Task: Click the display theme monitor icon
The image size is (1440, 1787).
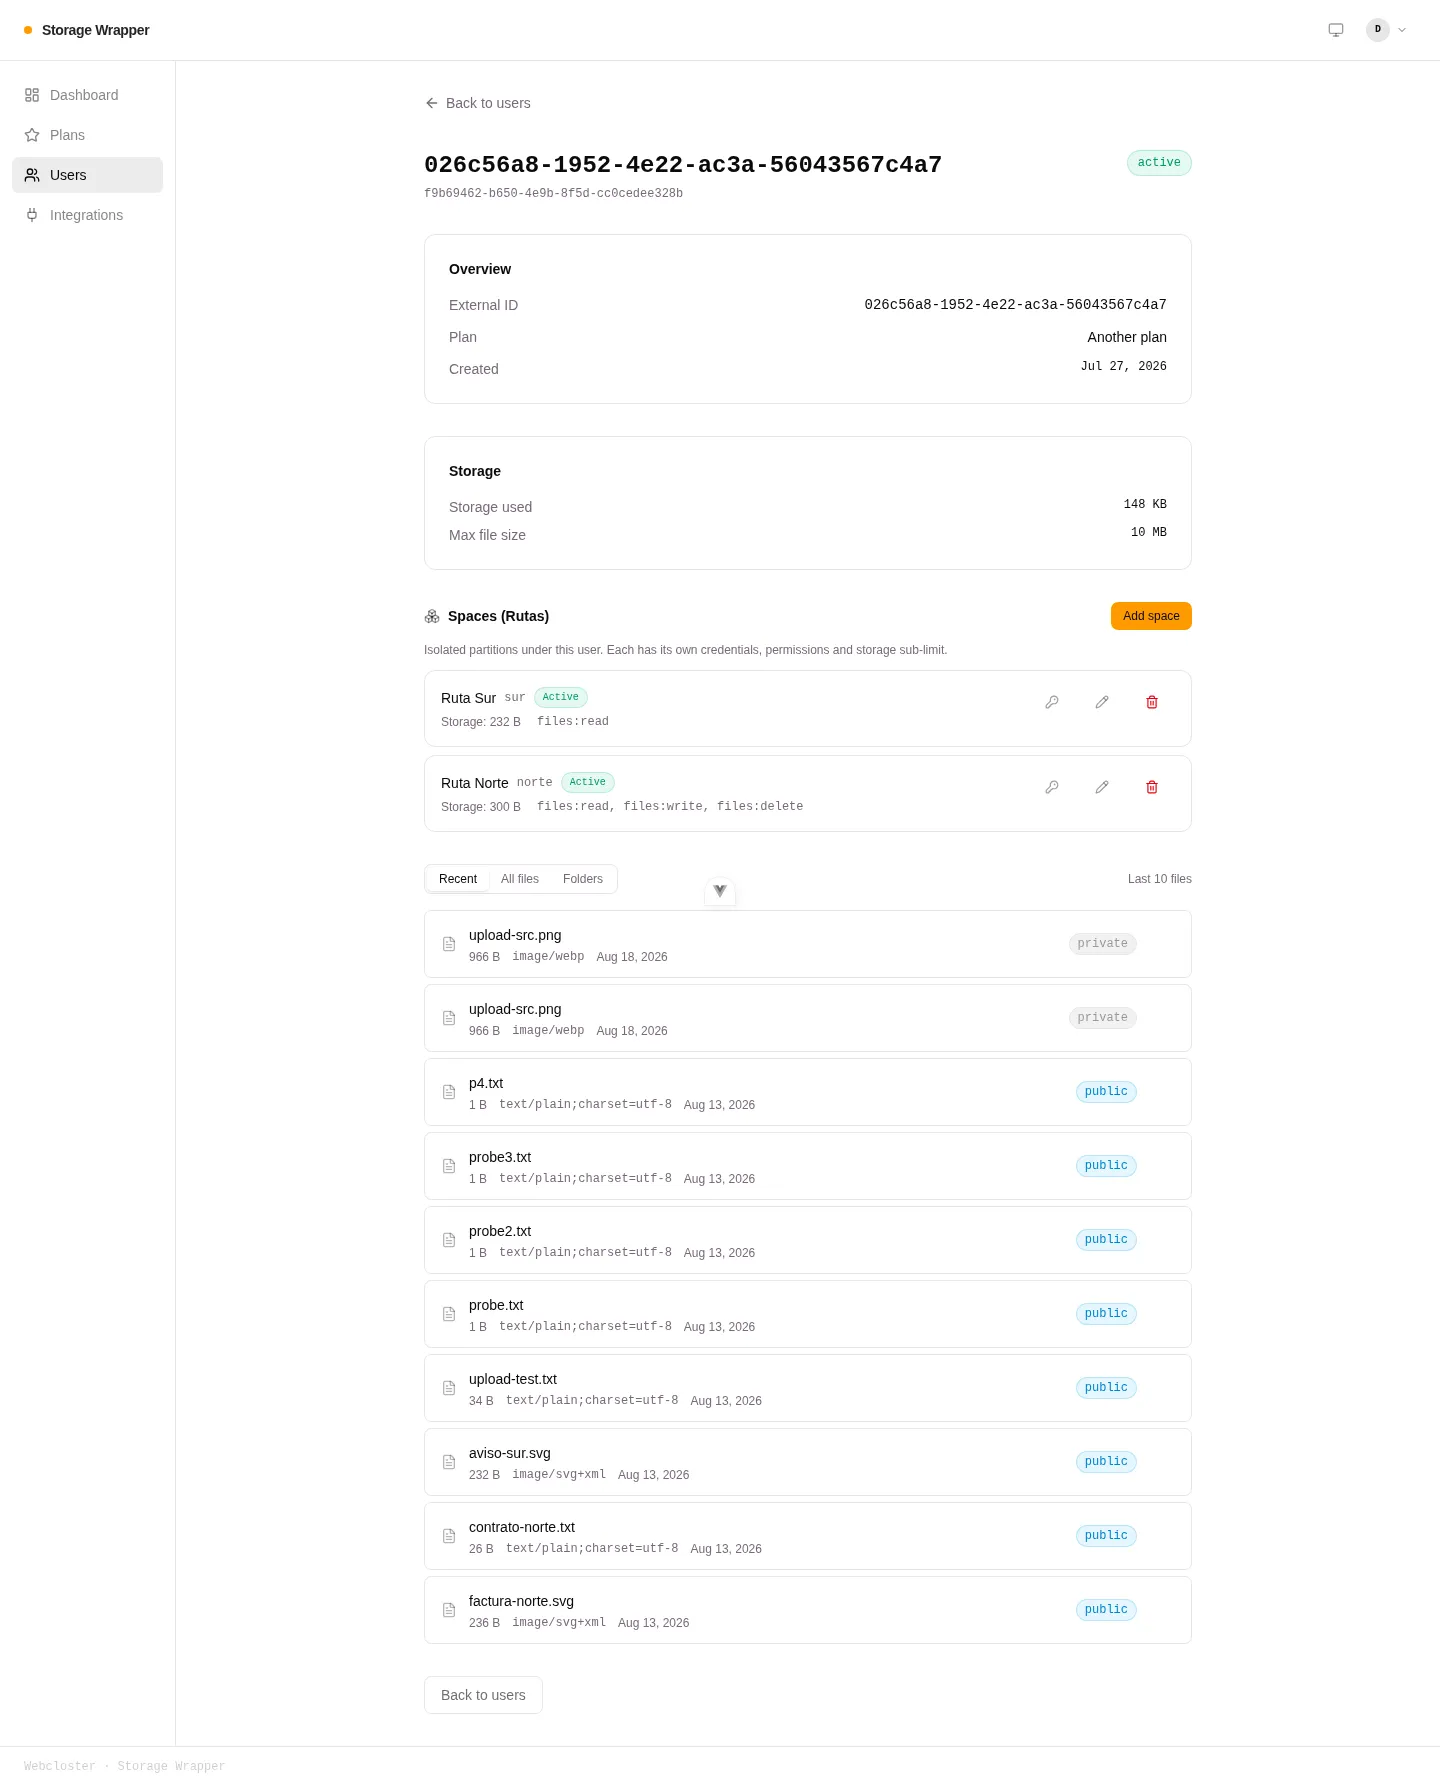Action: point(1336,30)
